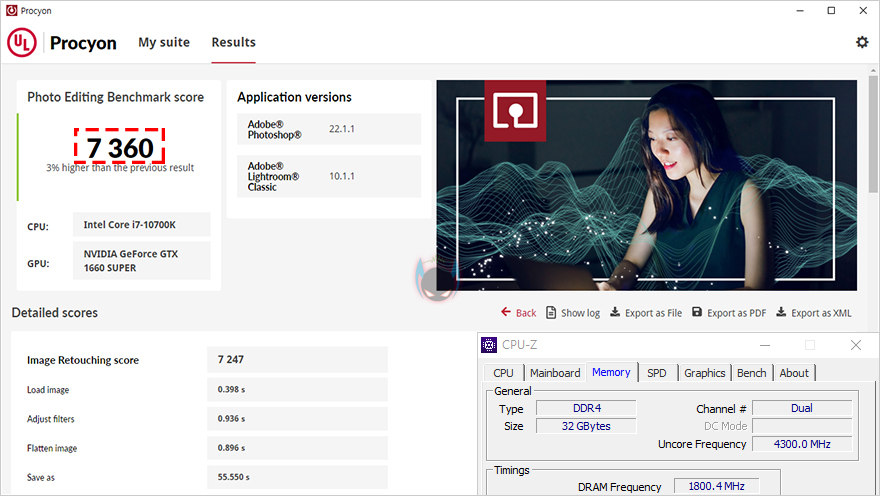Click the empty DC Mode field in CPU-Z
880x496 pixels.
click(802, 426)
